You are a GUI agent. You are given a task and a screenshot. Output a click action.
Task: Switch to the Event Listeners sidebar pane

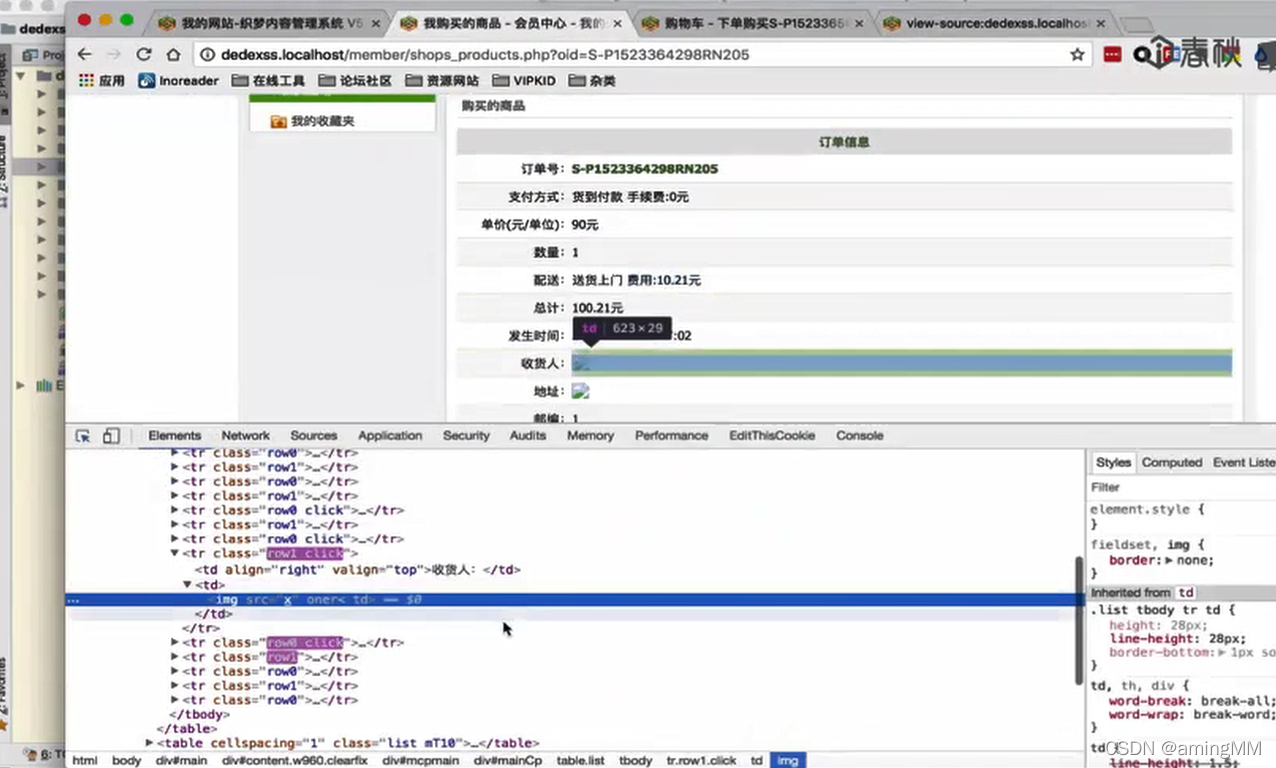1243,462
